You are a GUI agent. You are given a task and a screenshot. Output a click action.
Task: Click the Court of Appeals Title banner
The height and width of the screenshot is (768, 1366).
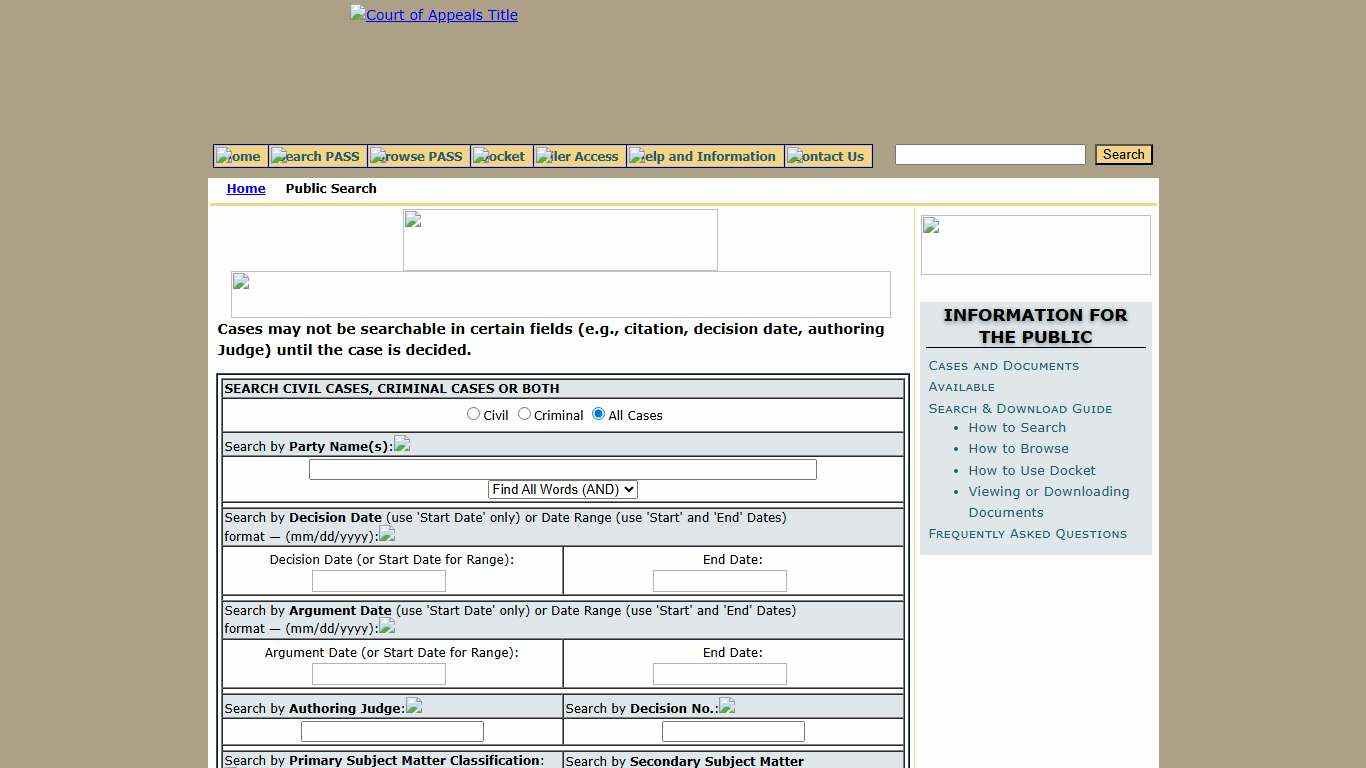pyautogui.click(x=433, y=15)
